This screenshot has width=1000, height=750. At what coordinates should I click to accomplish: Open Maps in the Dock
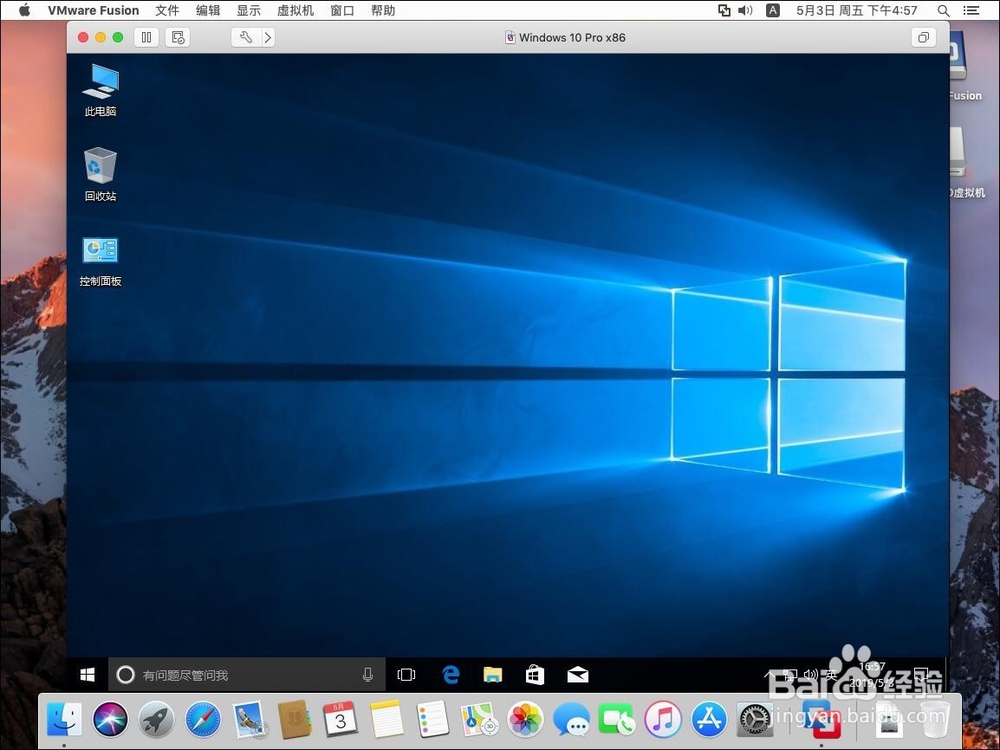(479, 719)
